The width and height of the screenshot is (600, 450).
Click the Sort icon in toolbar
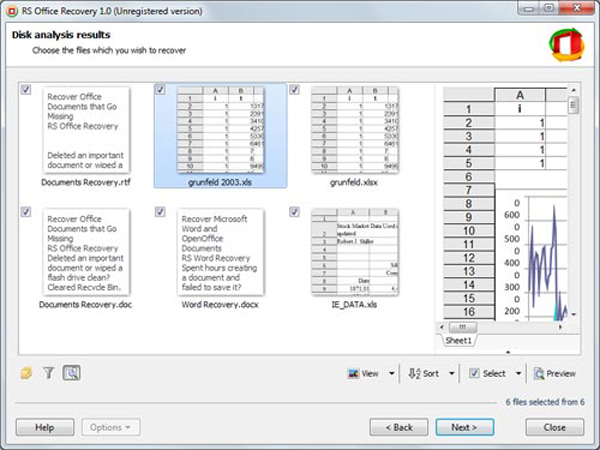pyautogui.click(x=414, y=373)
